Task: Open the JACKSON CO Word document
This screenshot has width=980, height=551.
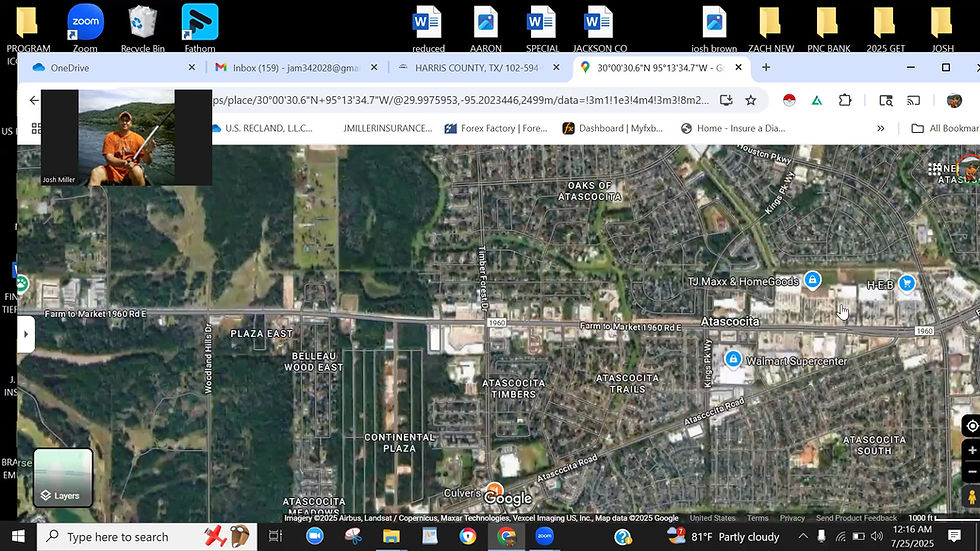Action: tap(599, 28)
